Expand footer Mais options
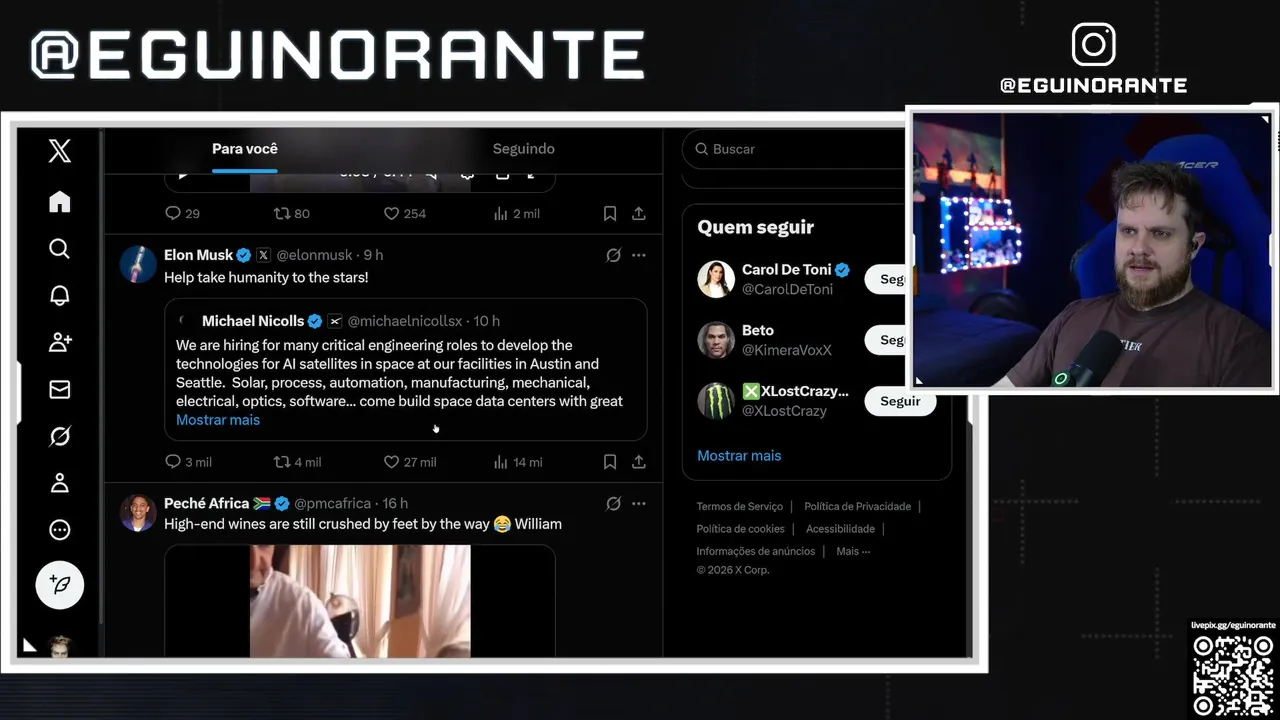 853,551
